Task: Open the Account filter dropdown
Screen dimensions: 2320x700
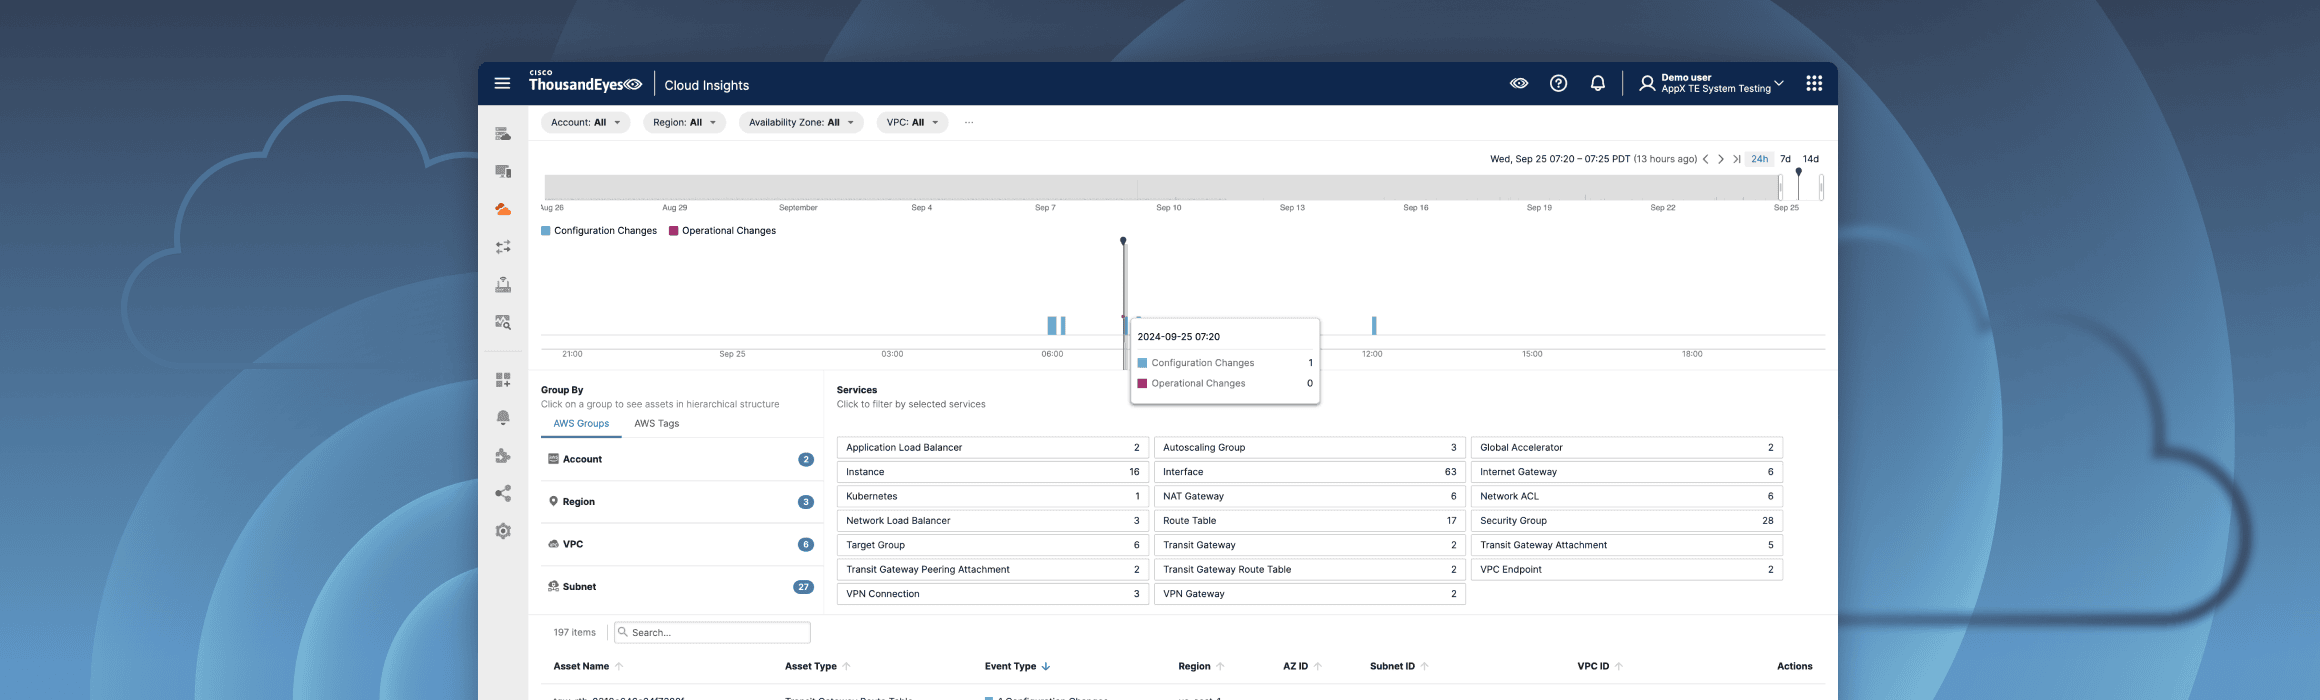Action: pos(585,123)
